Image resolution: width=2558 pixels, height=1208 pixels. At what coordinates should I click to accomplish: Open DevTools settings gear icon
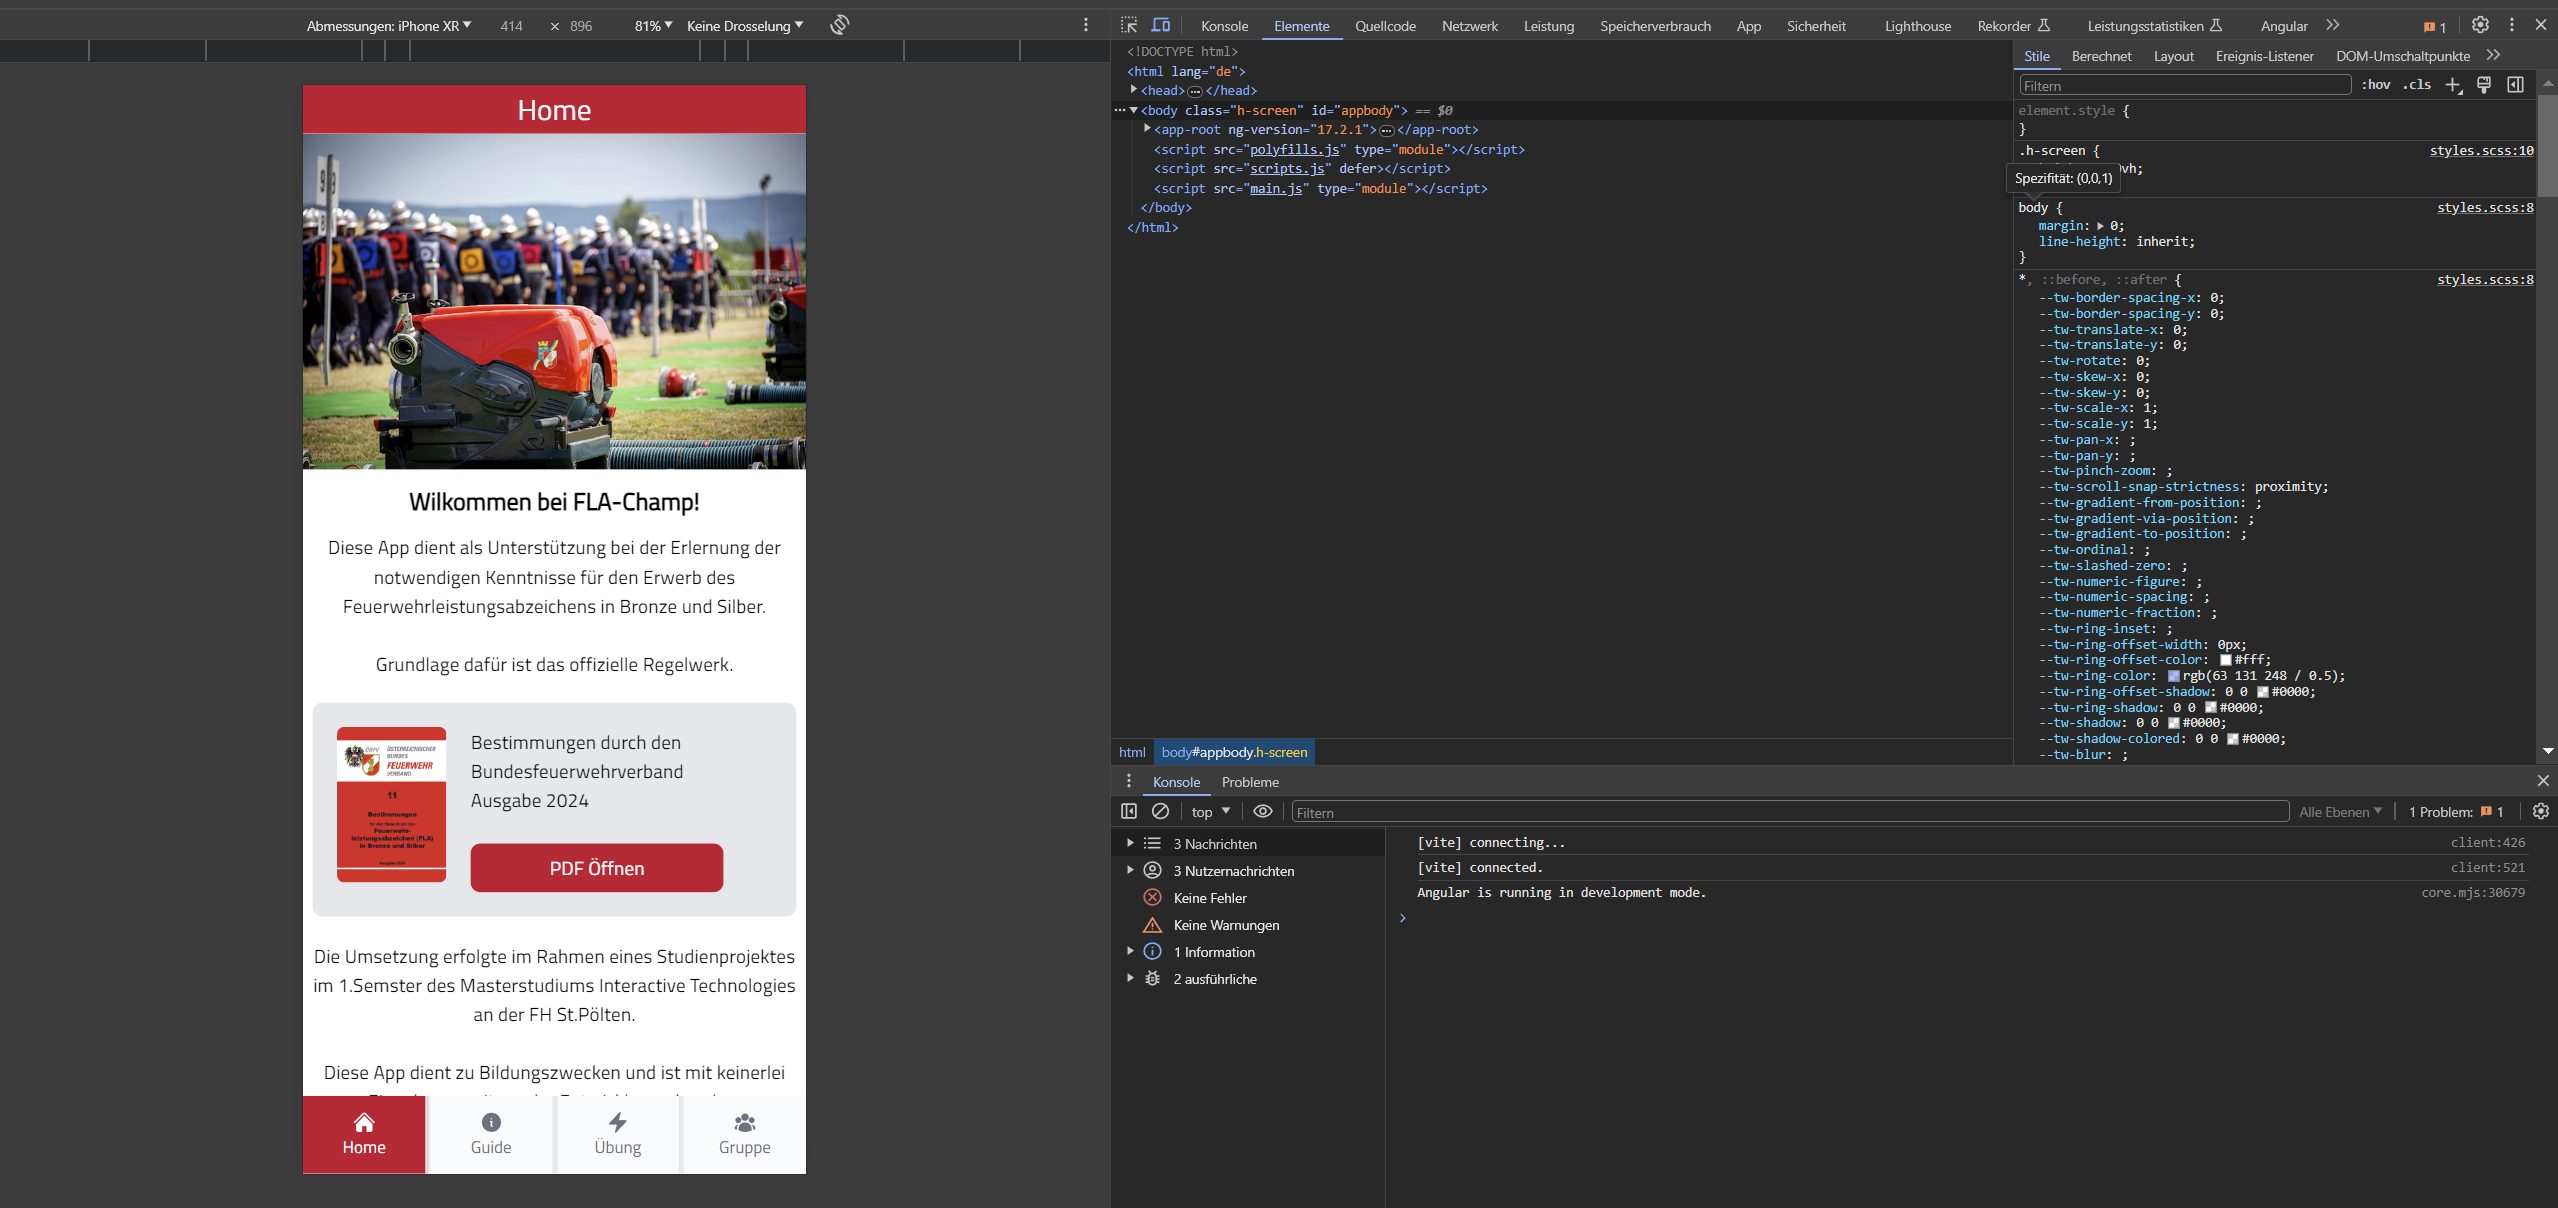(x=2480, y=25)
